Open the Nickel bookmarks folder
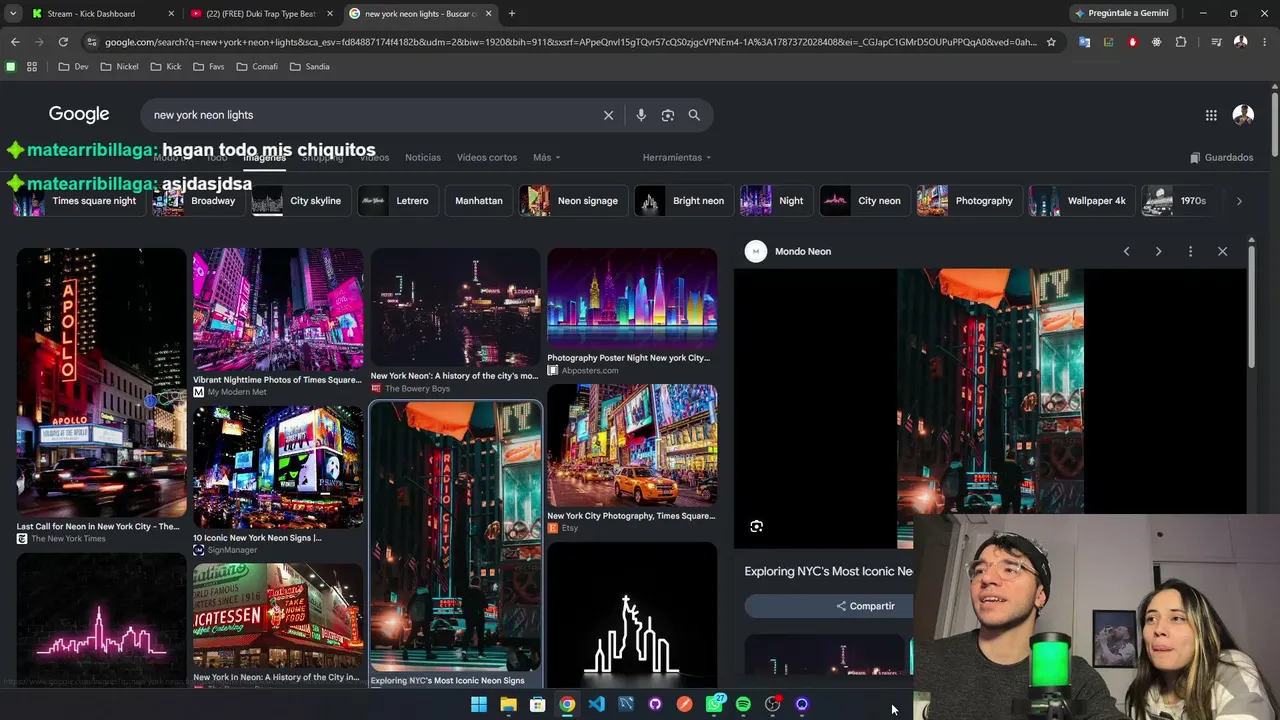The height and width of the screenshot is (720, 1280). [119, 67]
